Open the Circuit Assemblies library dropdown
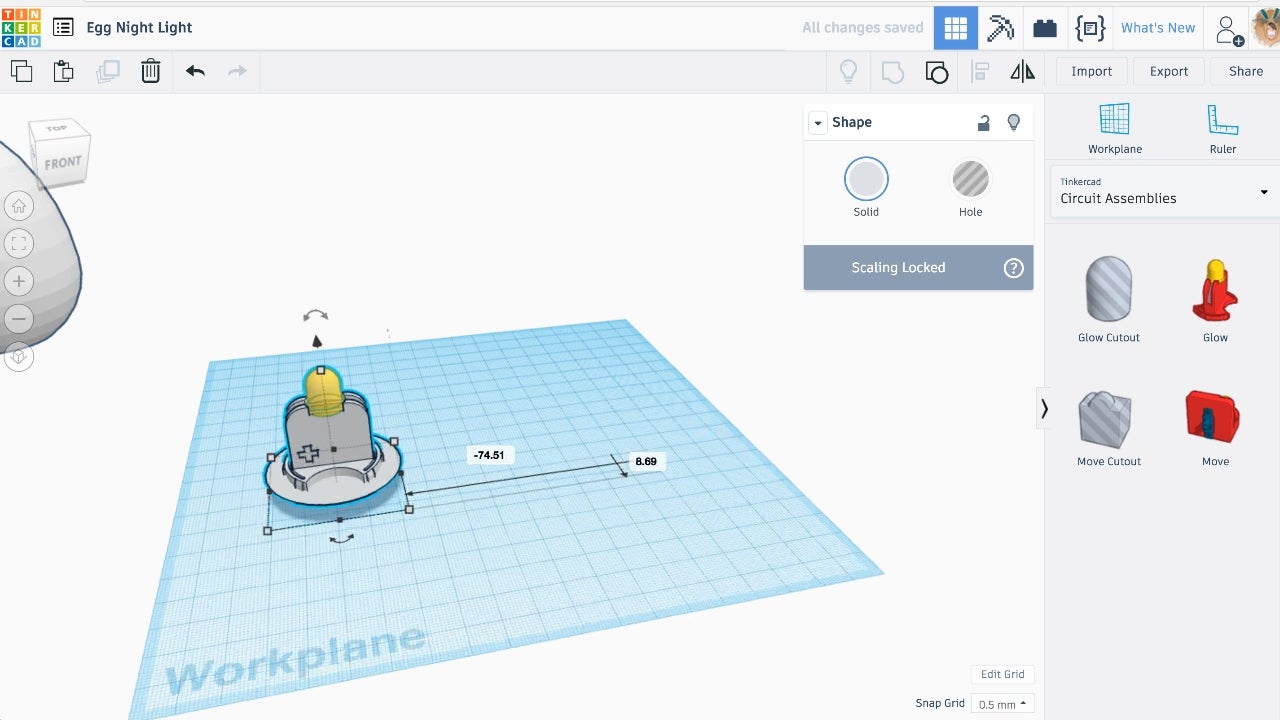 click(1163, 191)
